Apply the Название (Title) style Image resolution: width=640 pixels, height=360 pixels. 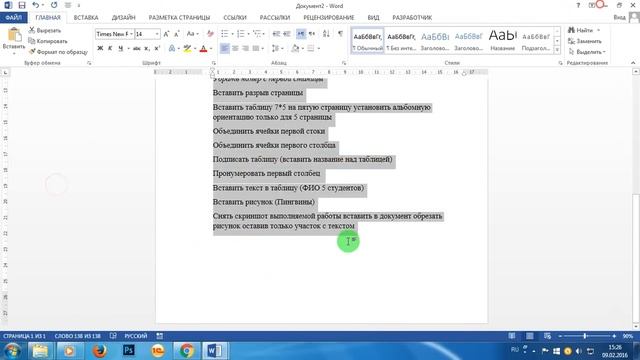502,41
